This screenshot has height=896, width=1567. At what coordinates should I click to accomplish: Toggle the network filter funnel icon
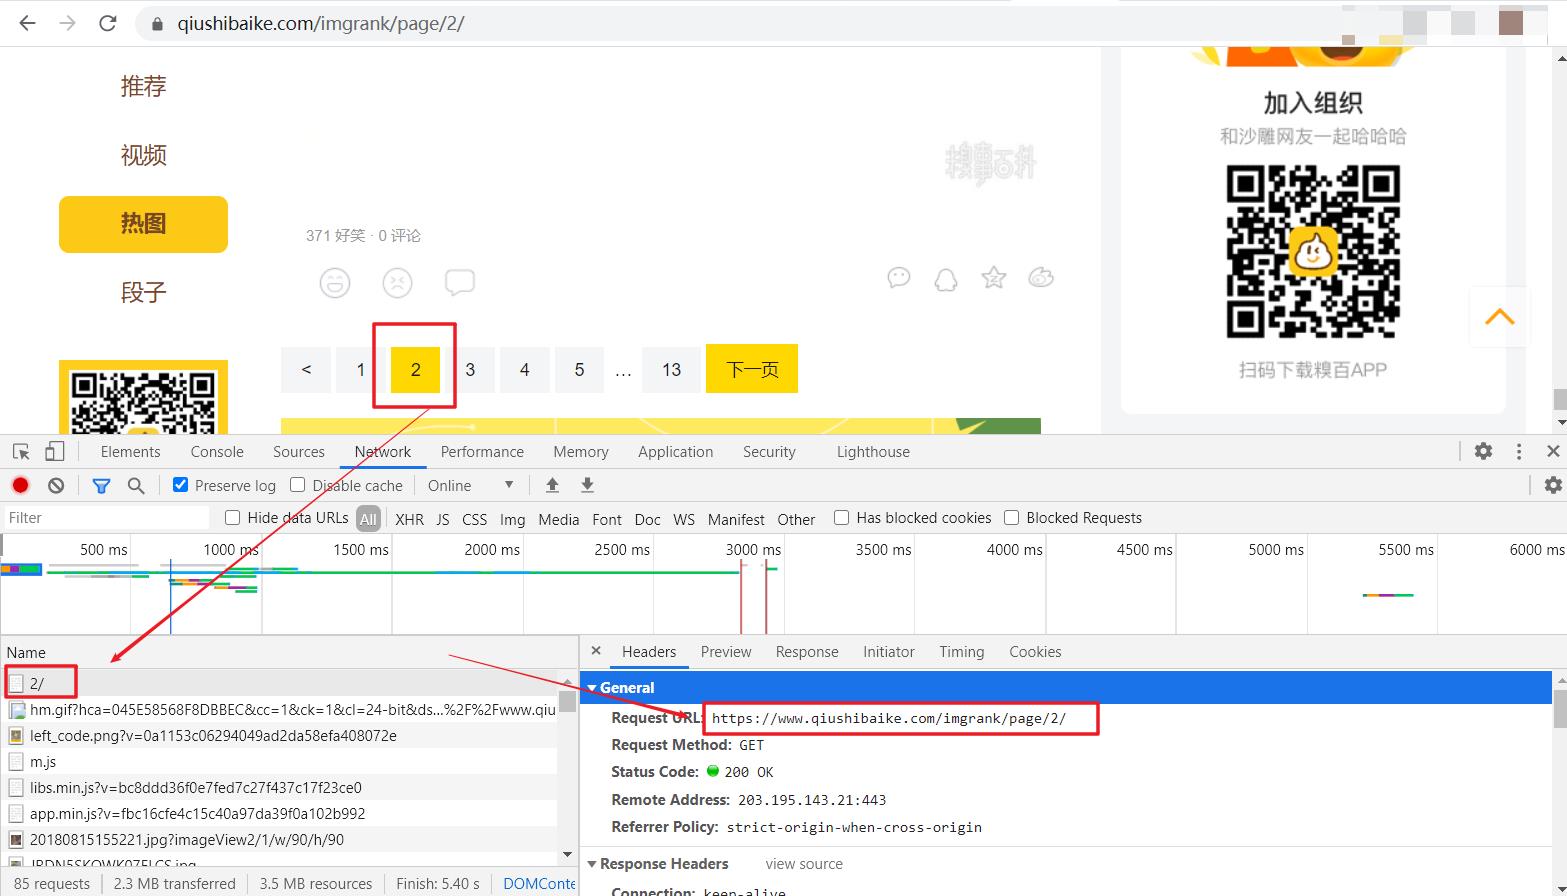point(101,485)
